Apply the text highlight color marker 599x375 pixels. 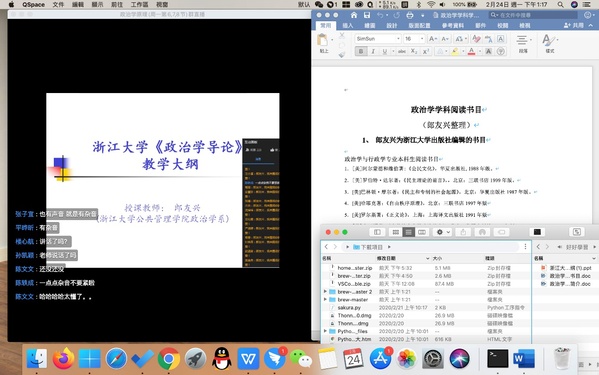click(455, 51)
